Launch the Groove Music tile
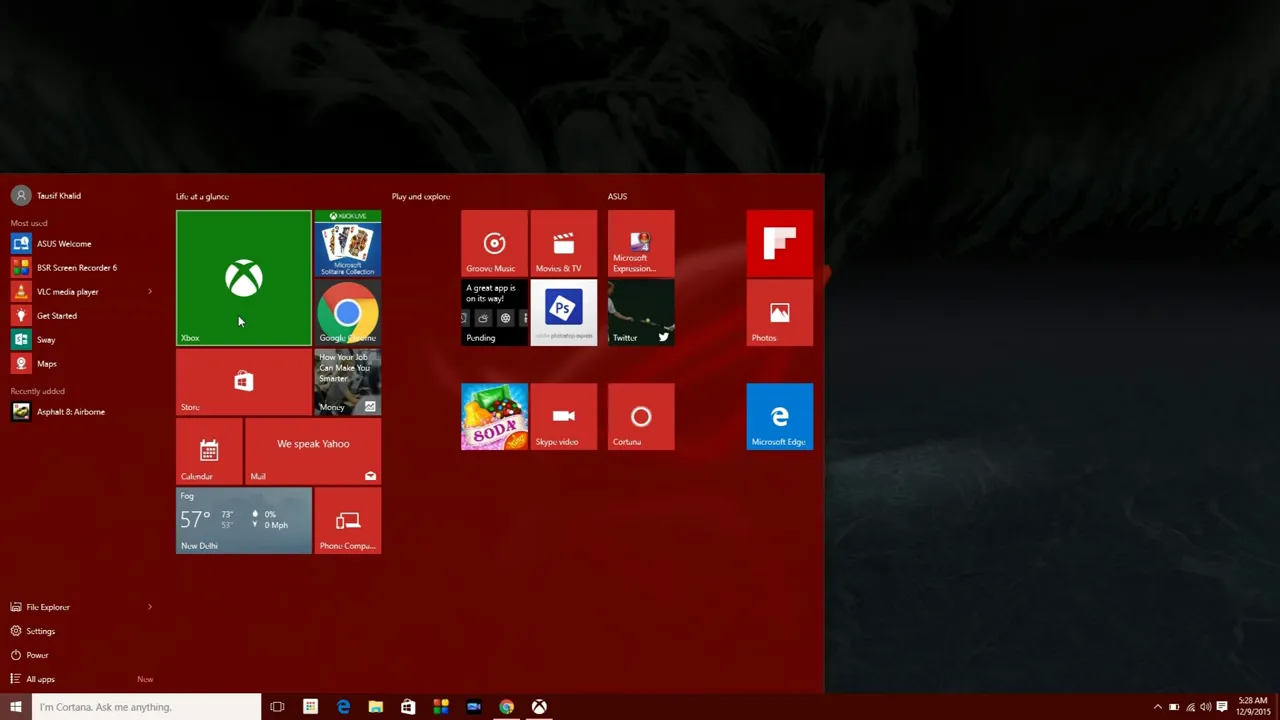The width and height of the screenshot is (1280, 720). [494, 243]
